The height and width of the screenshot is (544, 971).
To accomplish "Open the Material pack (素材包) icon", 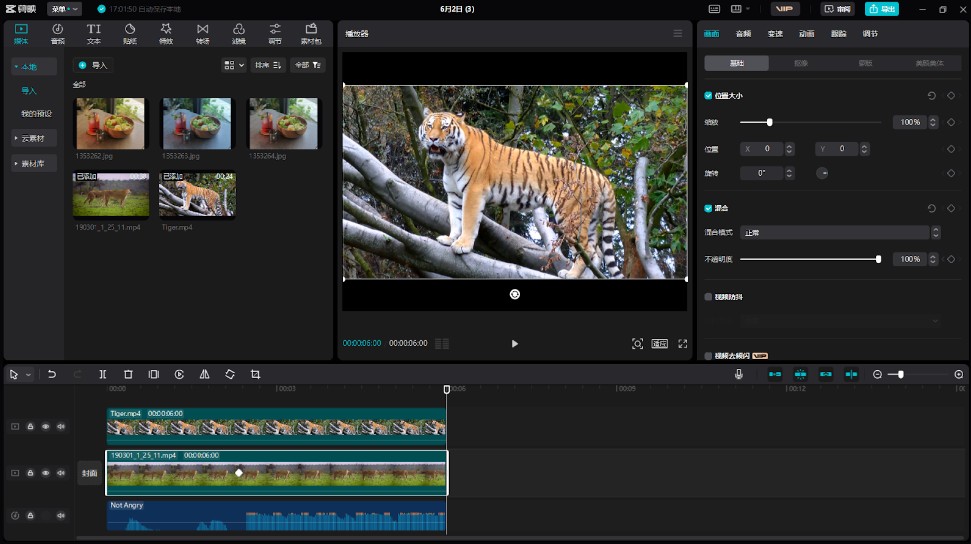I will coord(311,33).
